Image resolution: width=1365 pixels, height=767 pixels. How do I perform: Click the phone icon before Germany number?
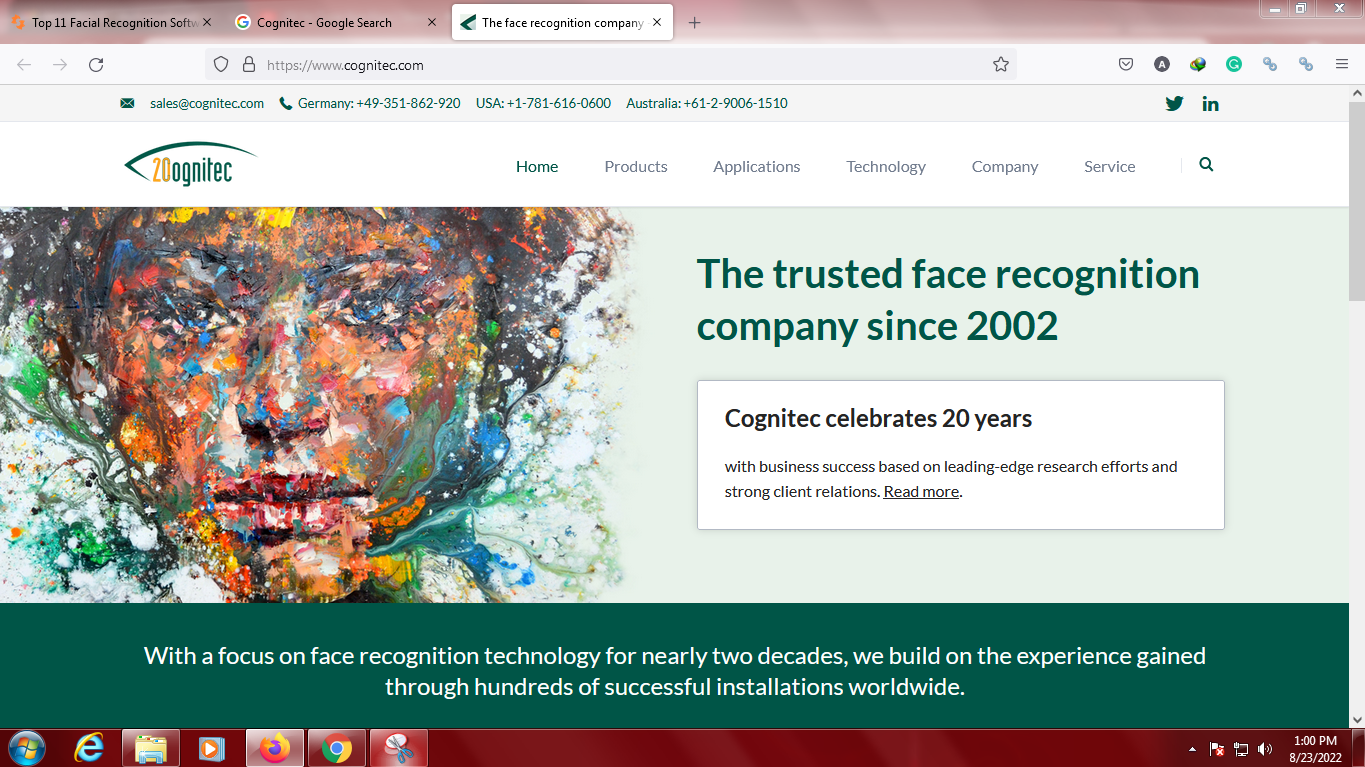286,103
